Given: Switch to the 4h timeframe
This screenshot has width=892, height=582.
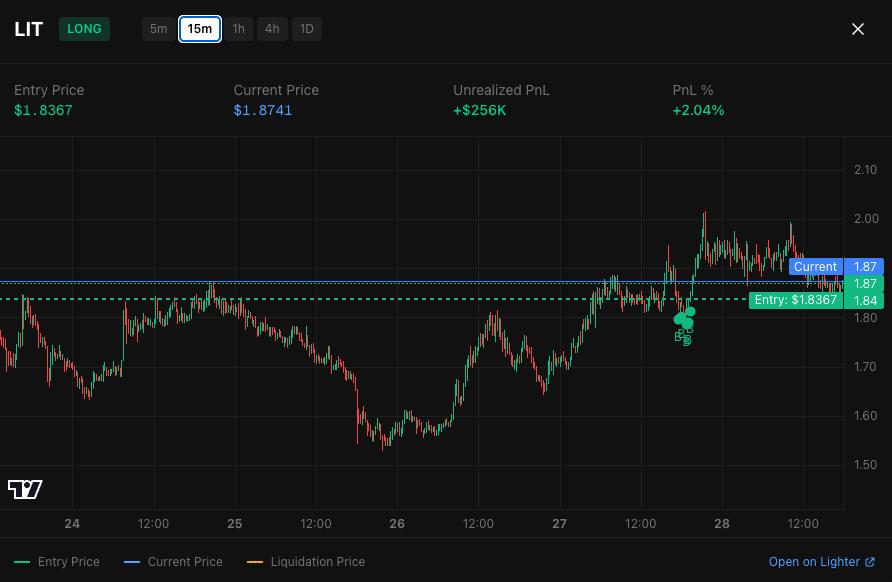Looking at the screenshot, I should [x=272, y=29].
